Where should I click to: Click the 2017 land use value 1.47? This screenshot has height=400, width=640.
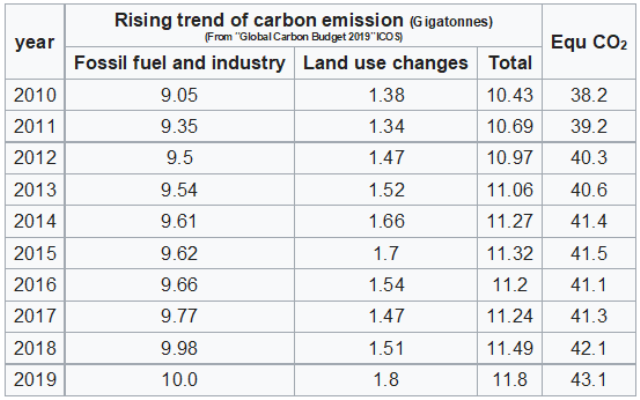click(x=385, y=317)
